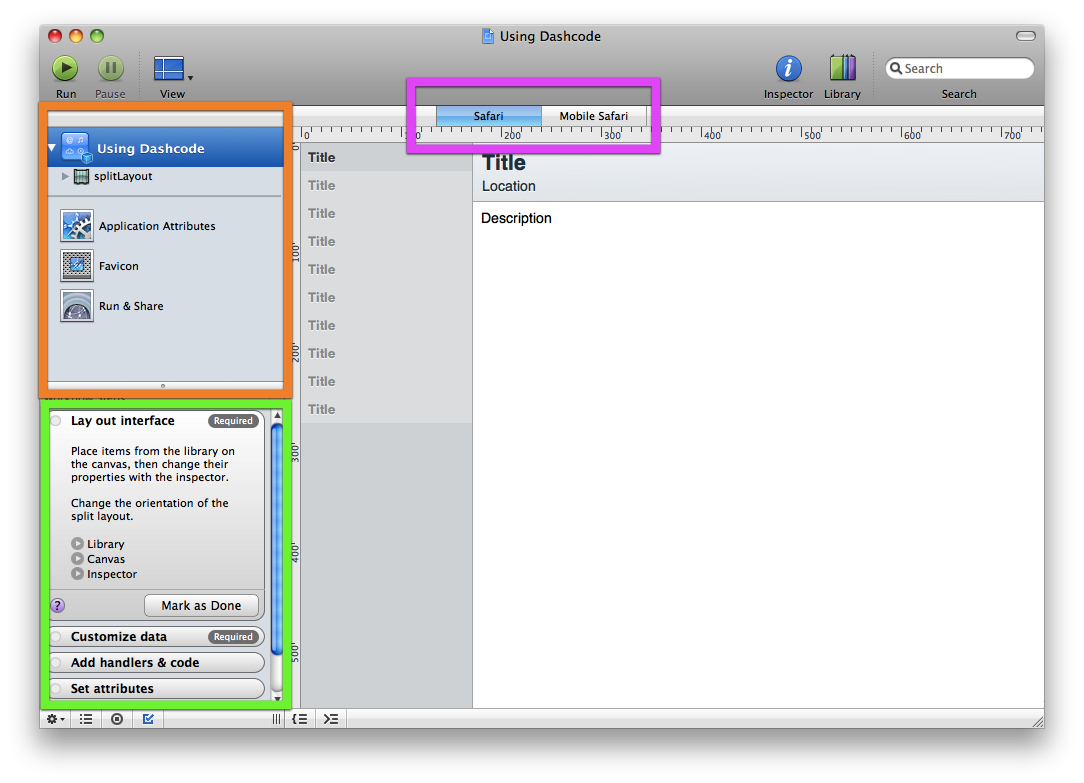
Task: Click the arrow icon beside Canvas
Action: [77, 558]
